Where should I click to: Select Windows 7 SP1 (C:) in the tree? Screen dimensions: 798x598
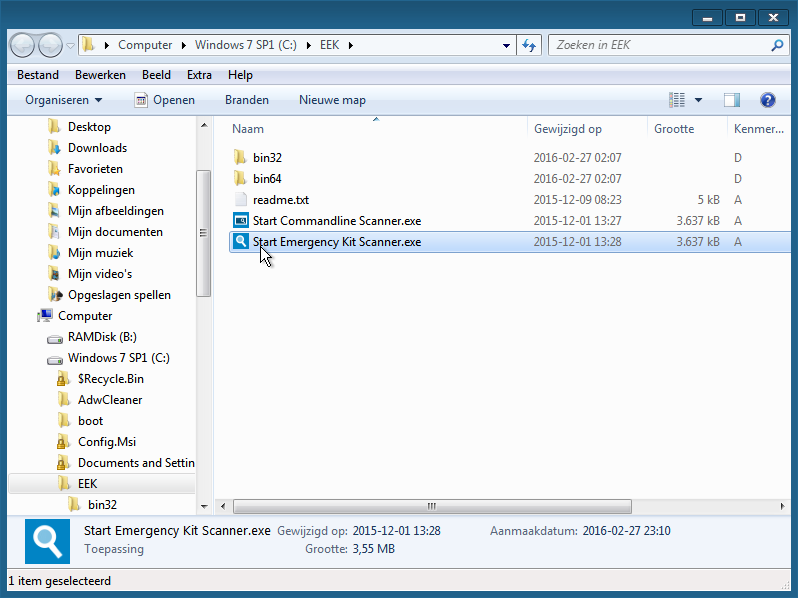click(x=119, y=358)
